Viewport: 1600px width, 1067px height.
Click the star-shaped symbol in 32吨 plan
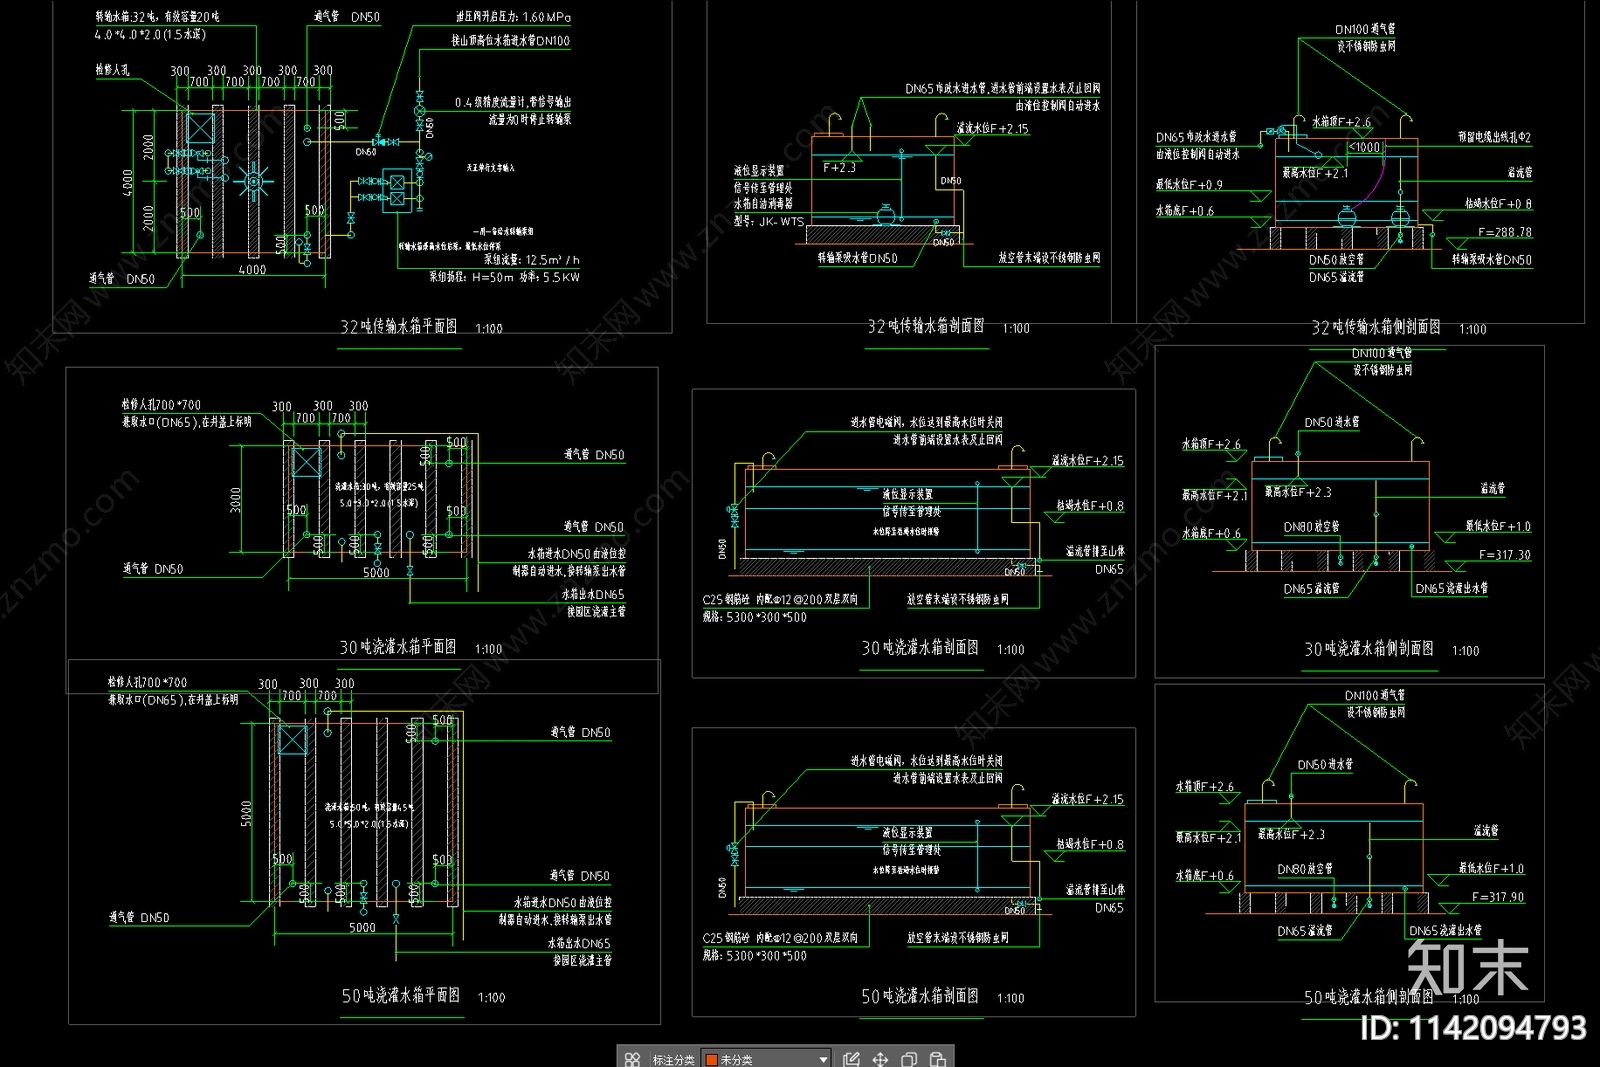[x=253, y=182]
